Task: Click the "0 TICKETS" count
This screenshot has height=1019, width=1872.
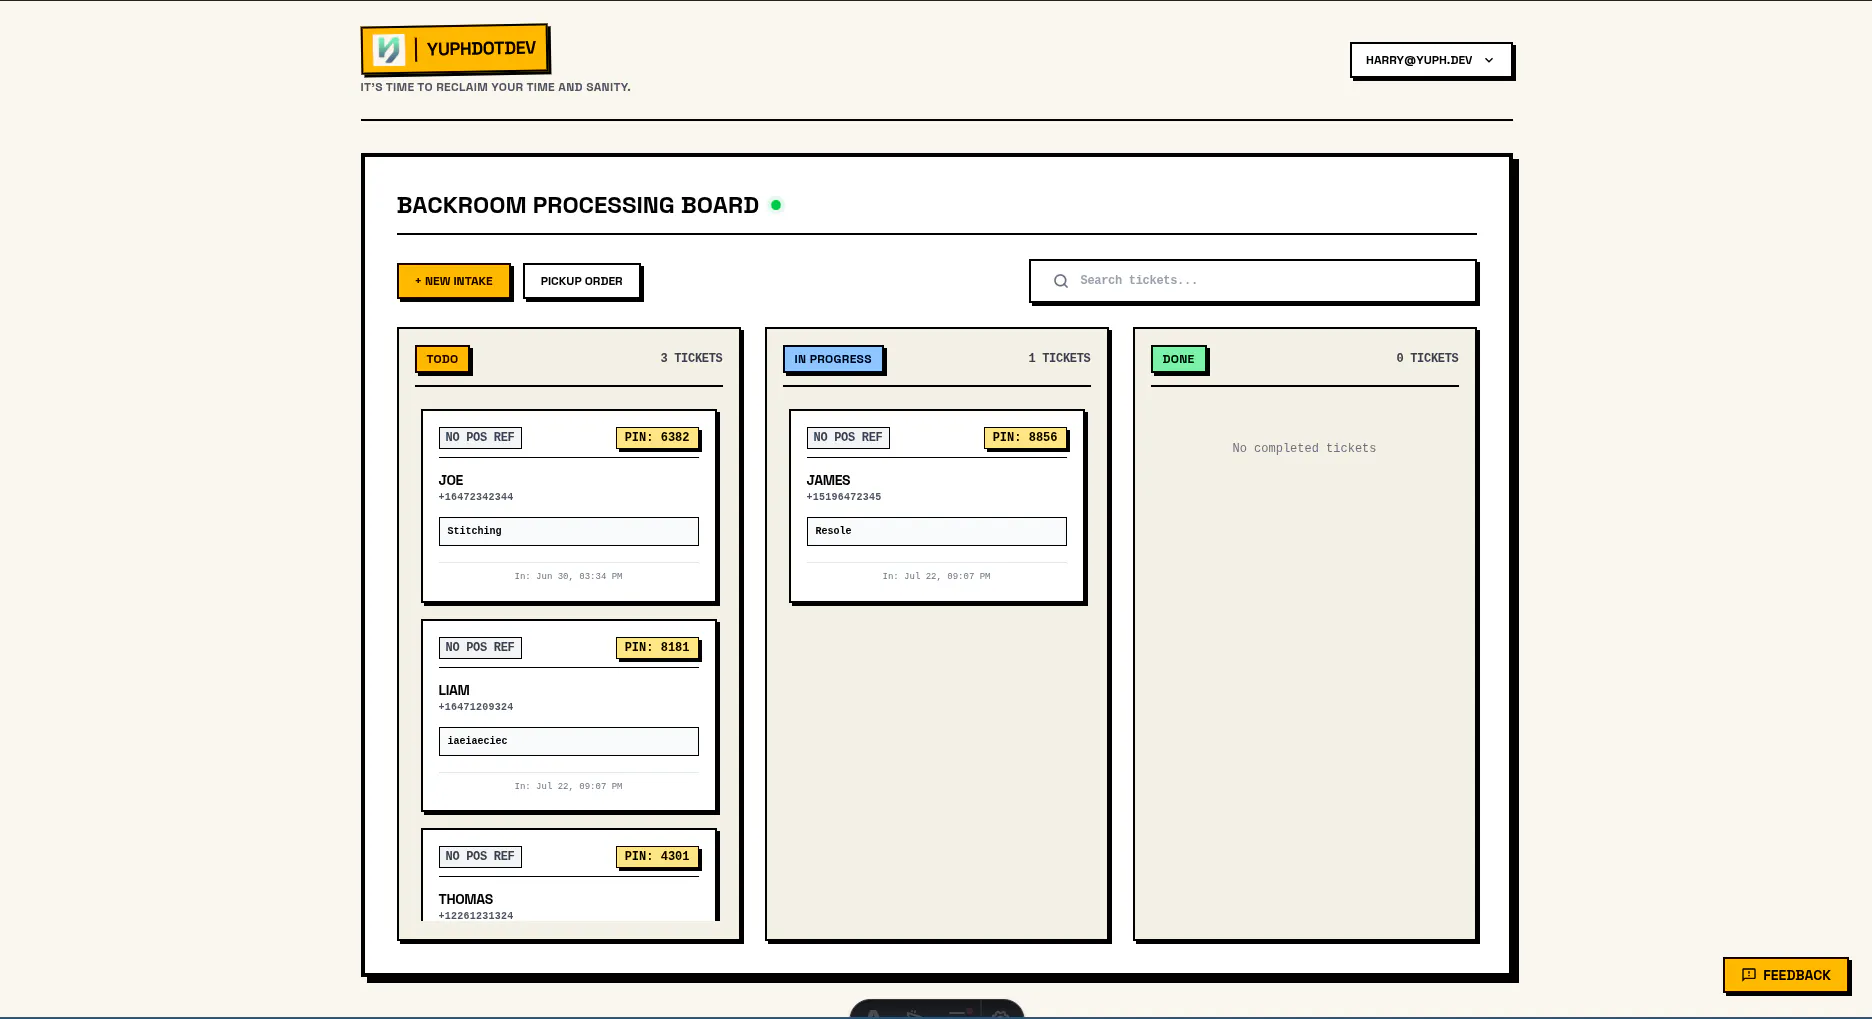Action: coord(1427,358)
